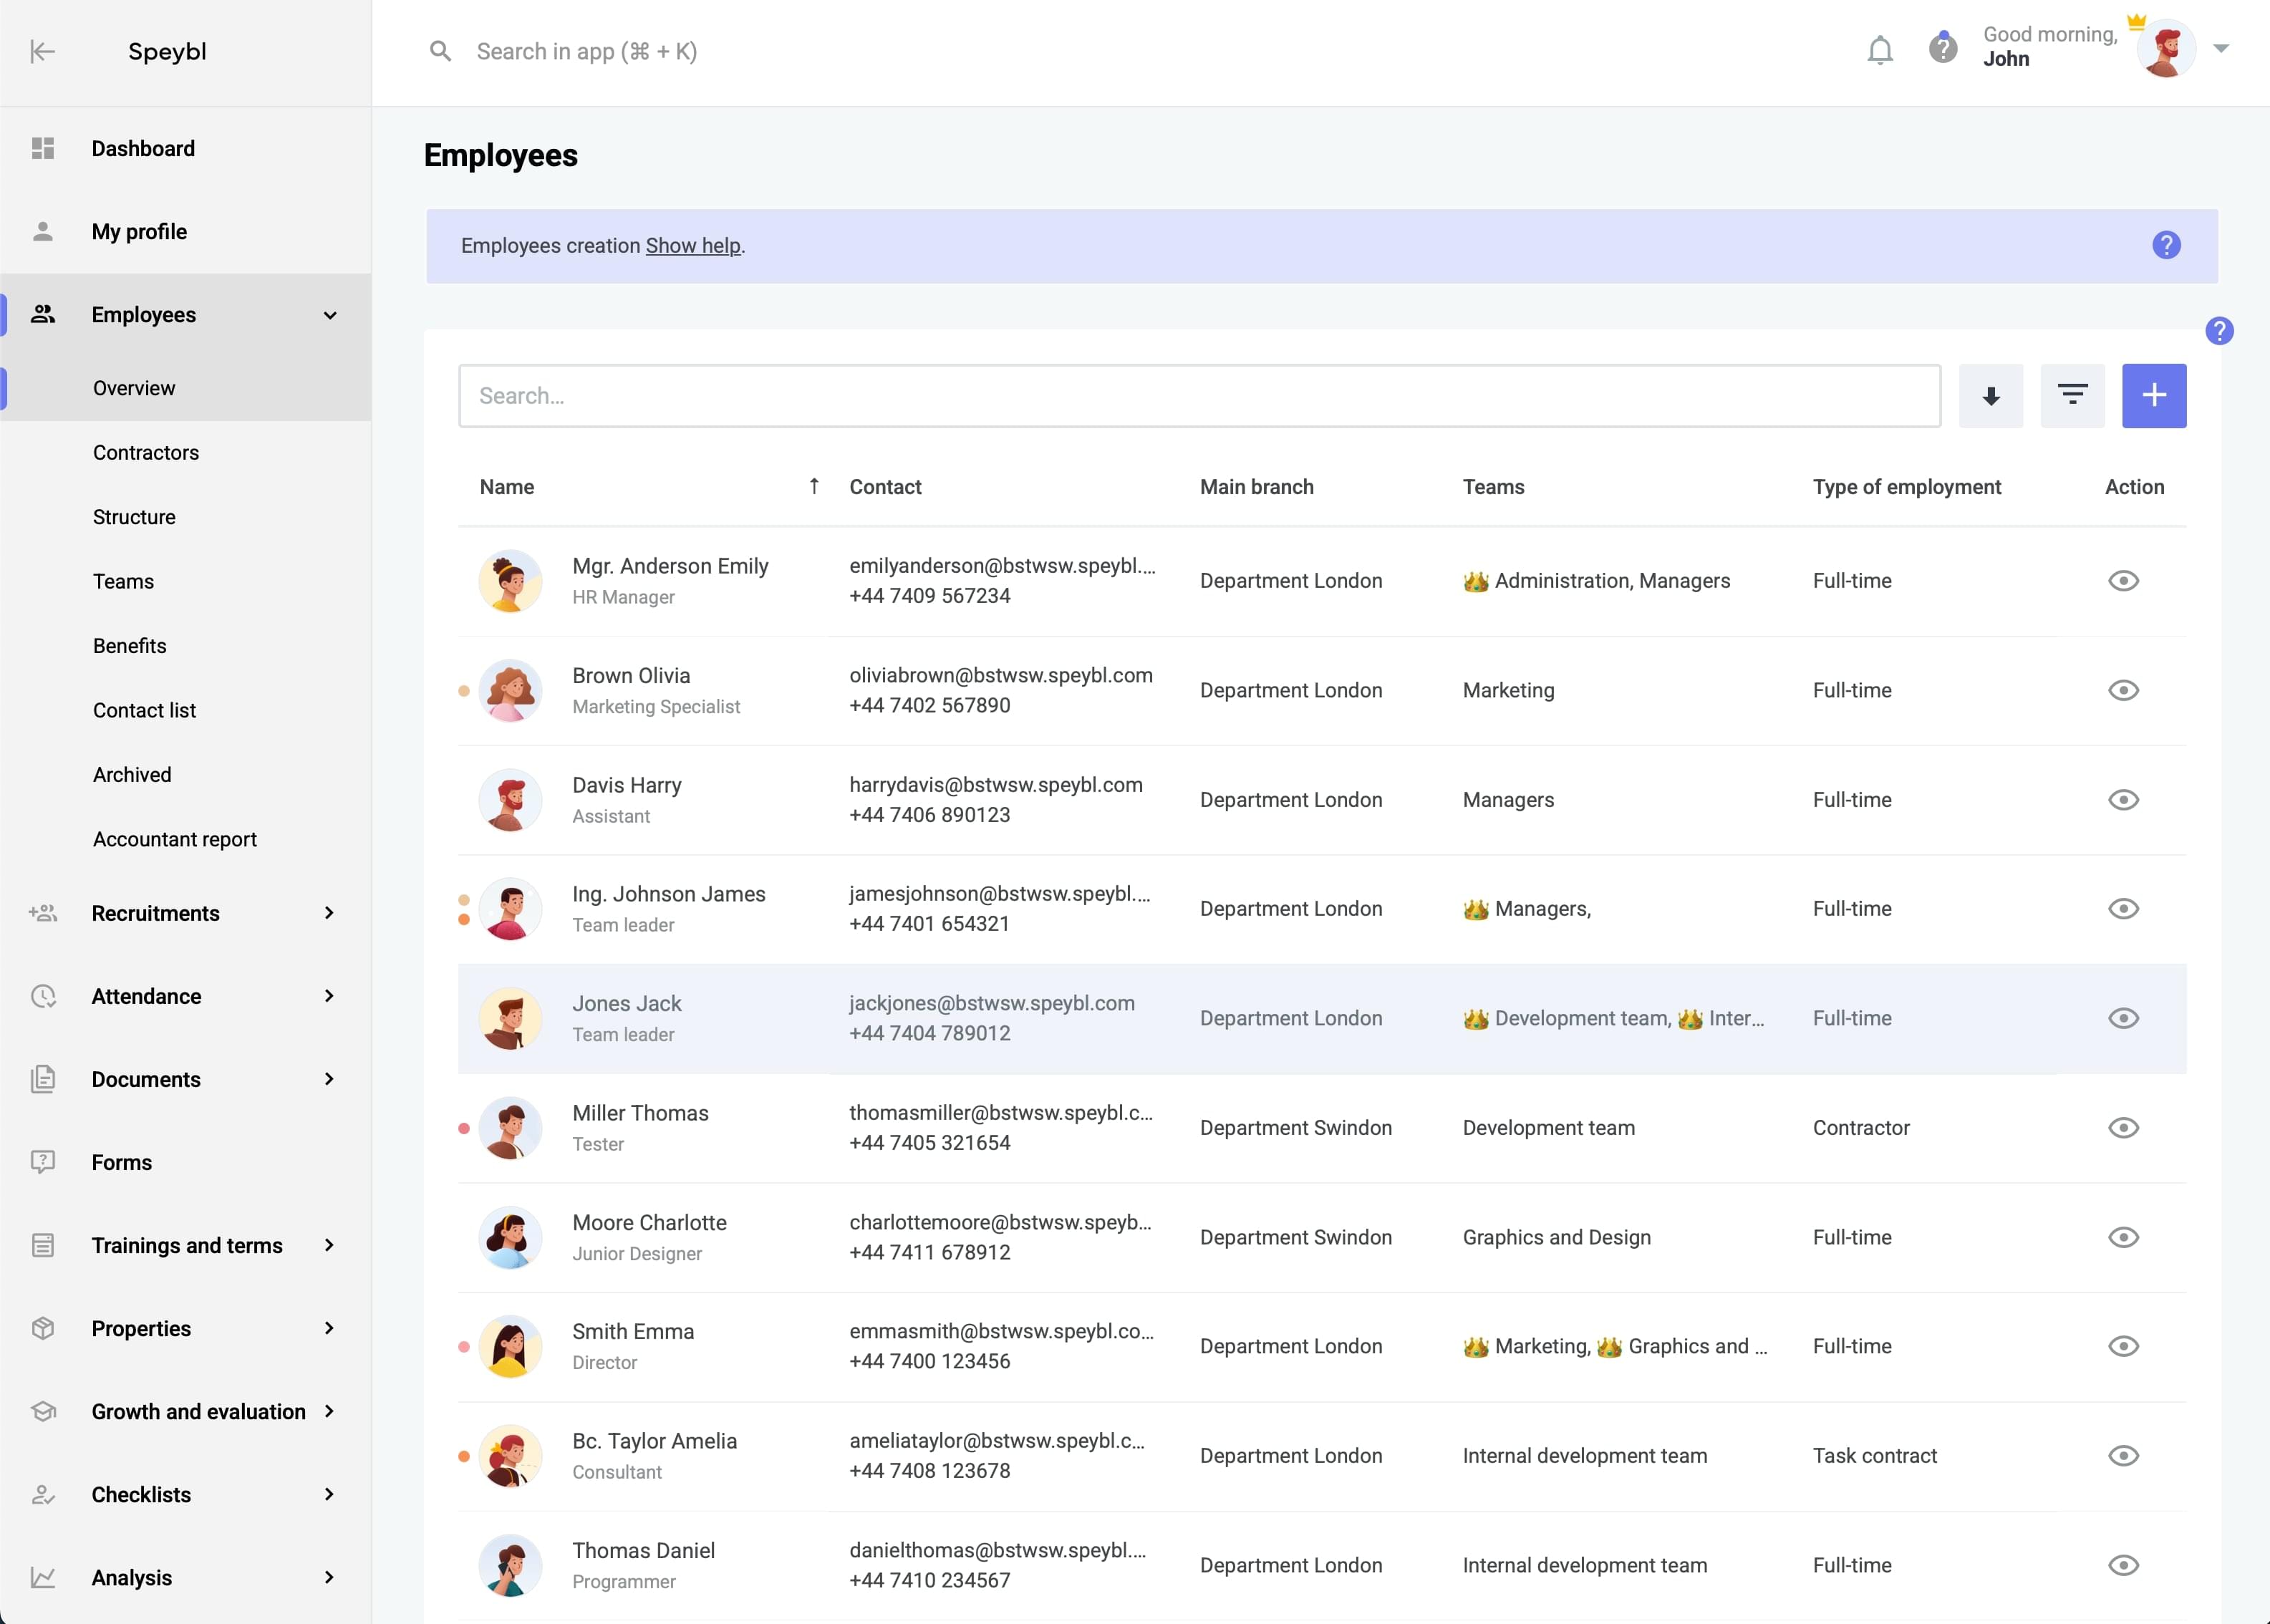View Davis Harry's details via the eye icon
Image resolution: width=2270 pixels, height=1624 pixels.
(2123, 800)
